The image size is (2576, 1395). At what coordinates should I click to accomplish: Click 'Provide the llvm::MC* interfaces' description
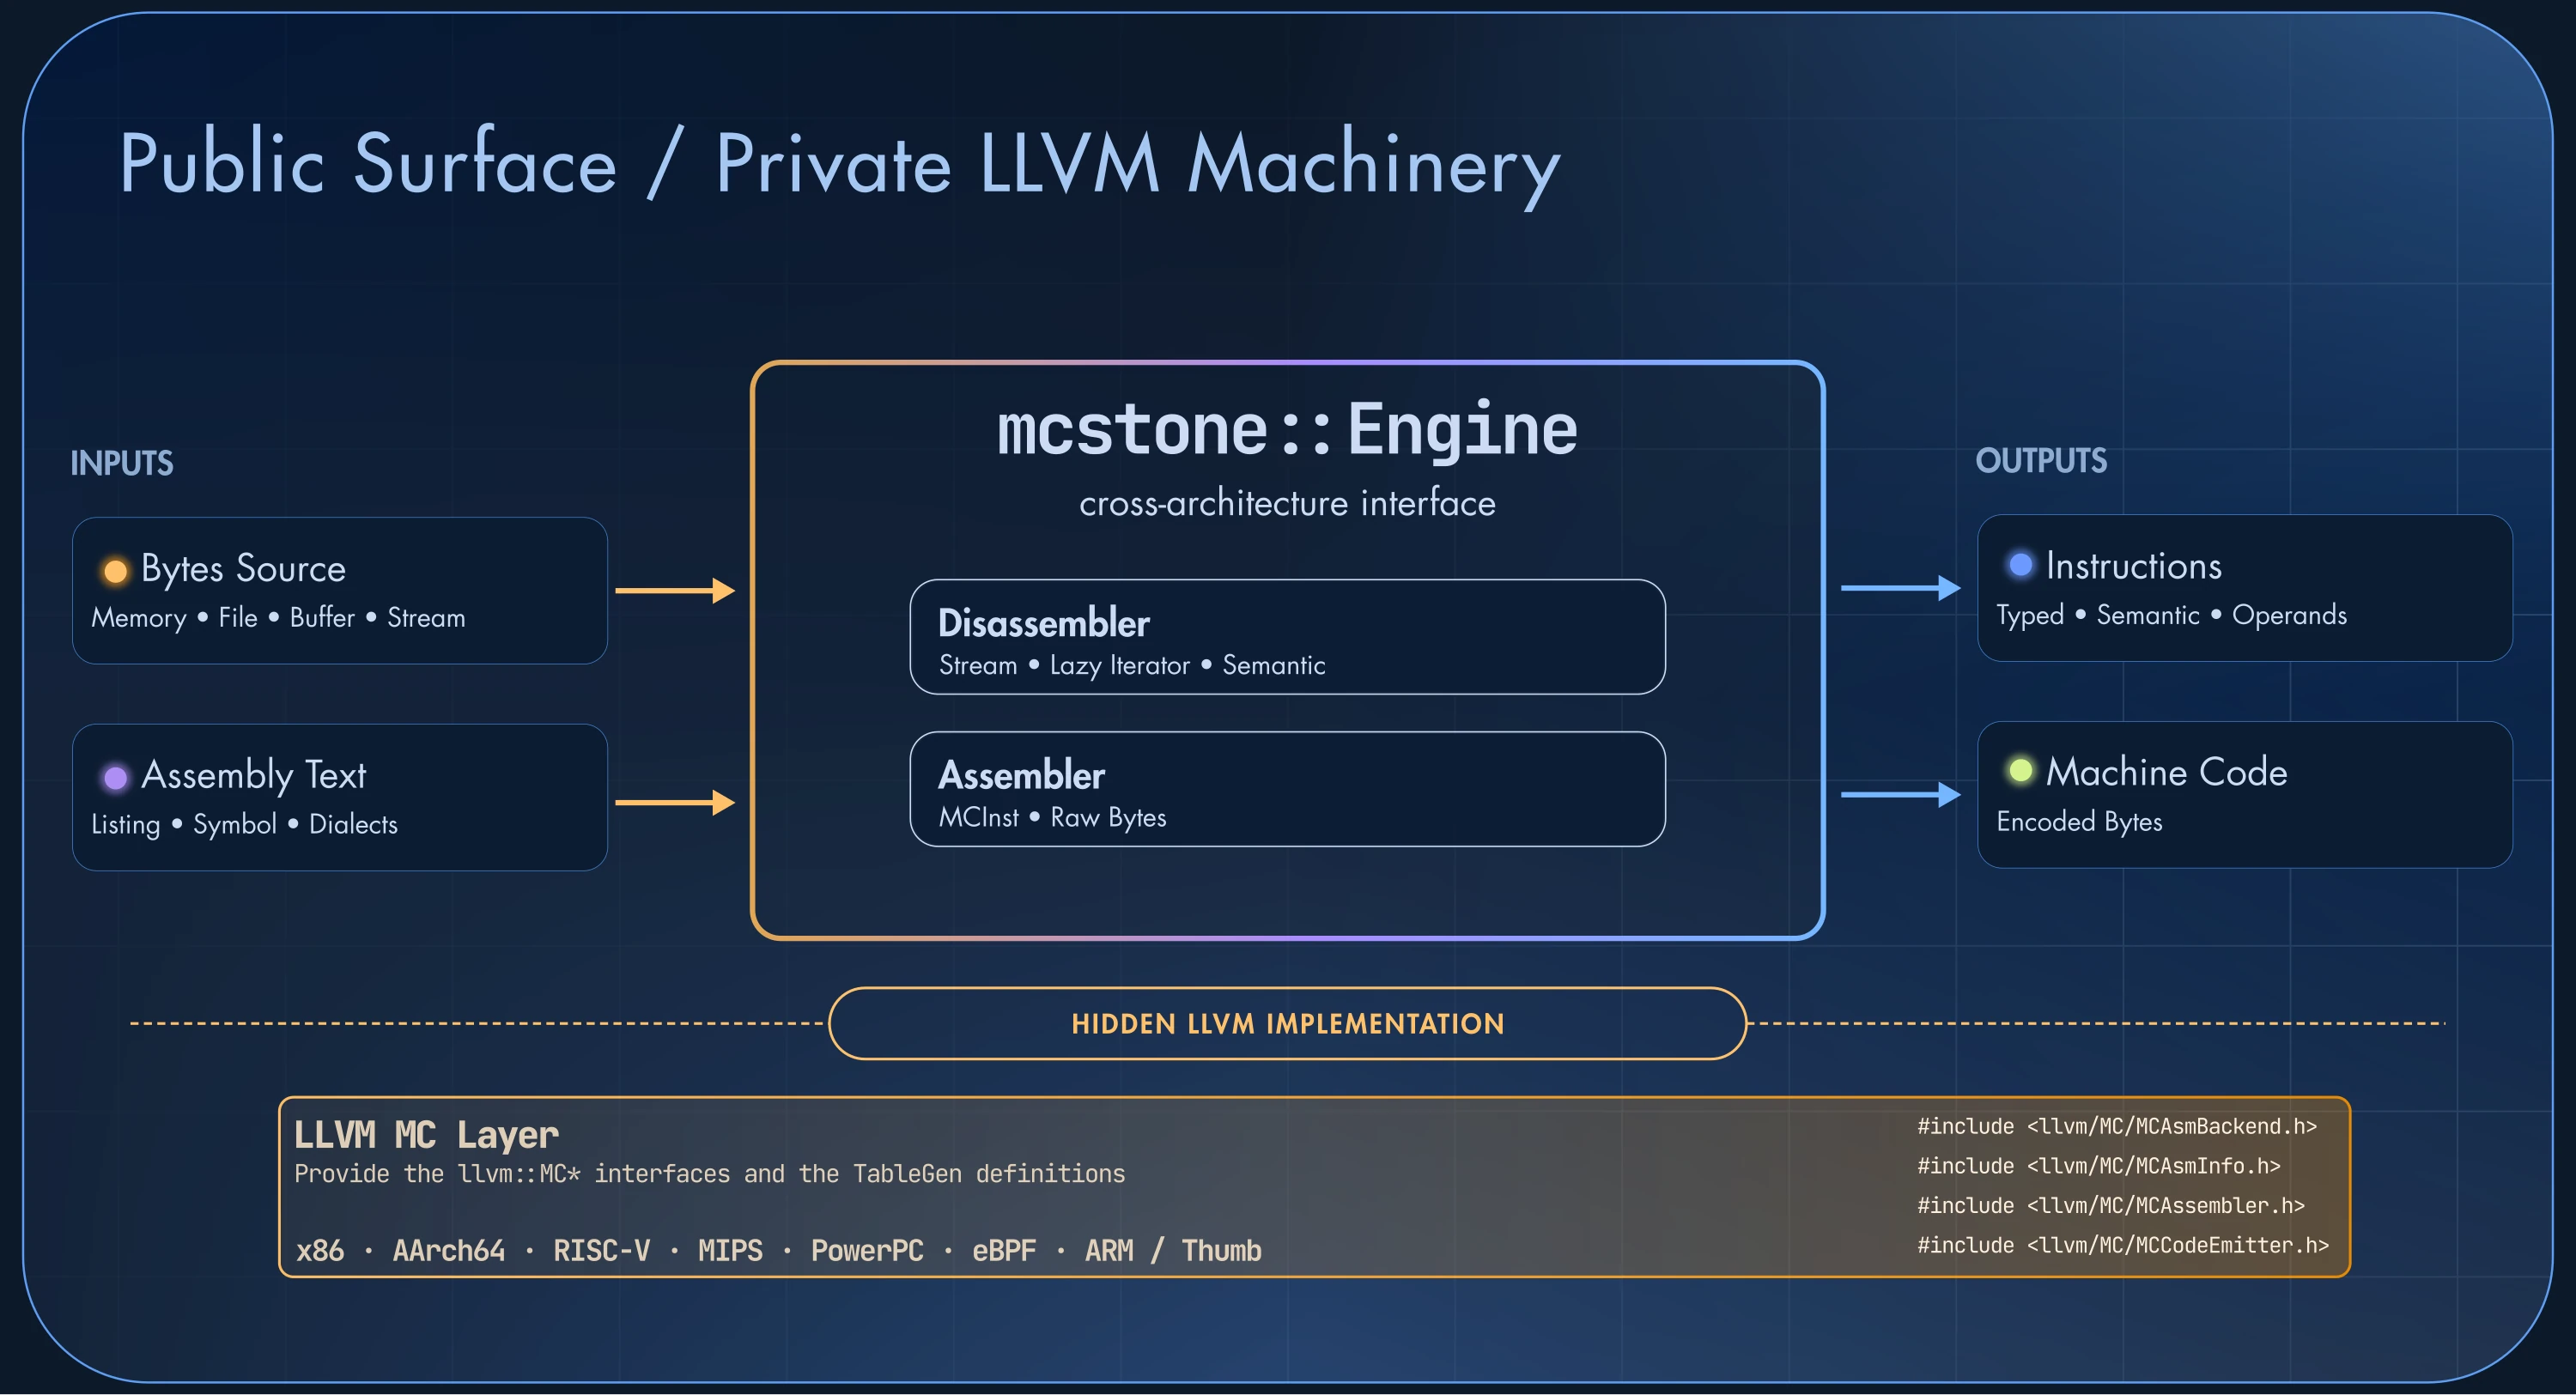[710, 1174]
